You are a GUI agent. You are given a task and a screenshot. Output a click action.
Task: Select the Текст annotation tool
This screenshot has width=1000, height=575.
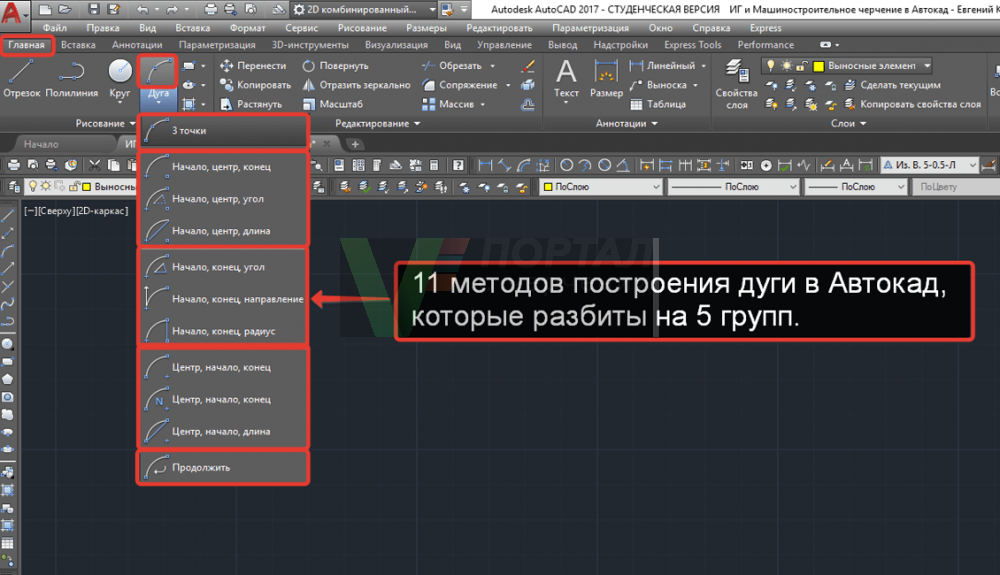pos(566,79)
